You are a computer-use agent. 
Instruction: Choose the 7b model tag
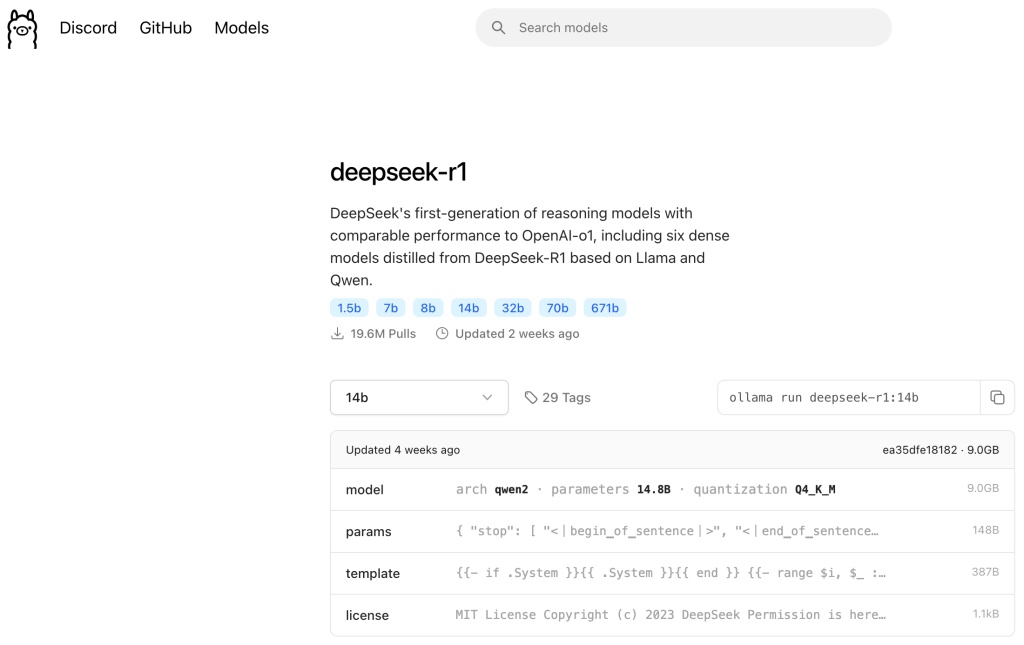pos(388,308)
